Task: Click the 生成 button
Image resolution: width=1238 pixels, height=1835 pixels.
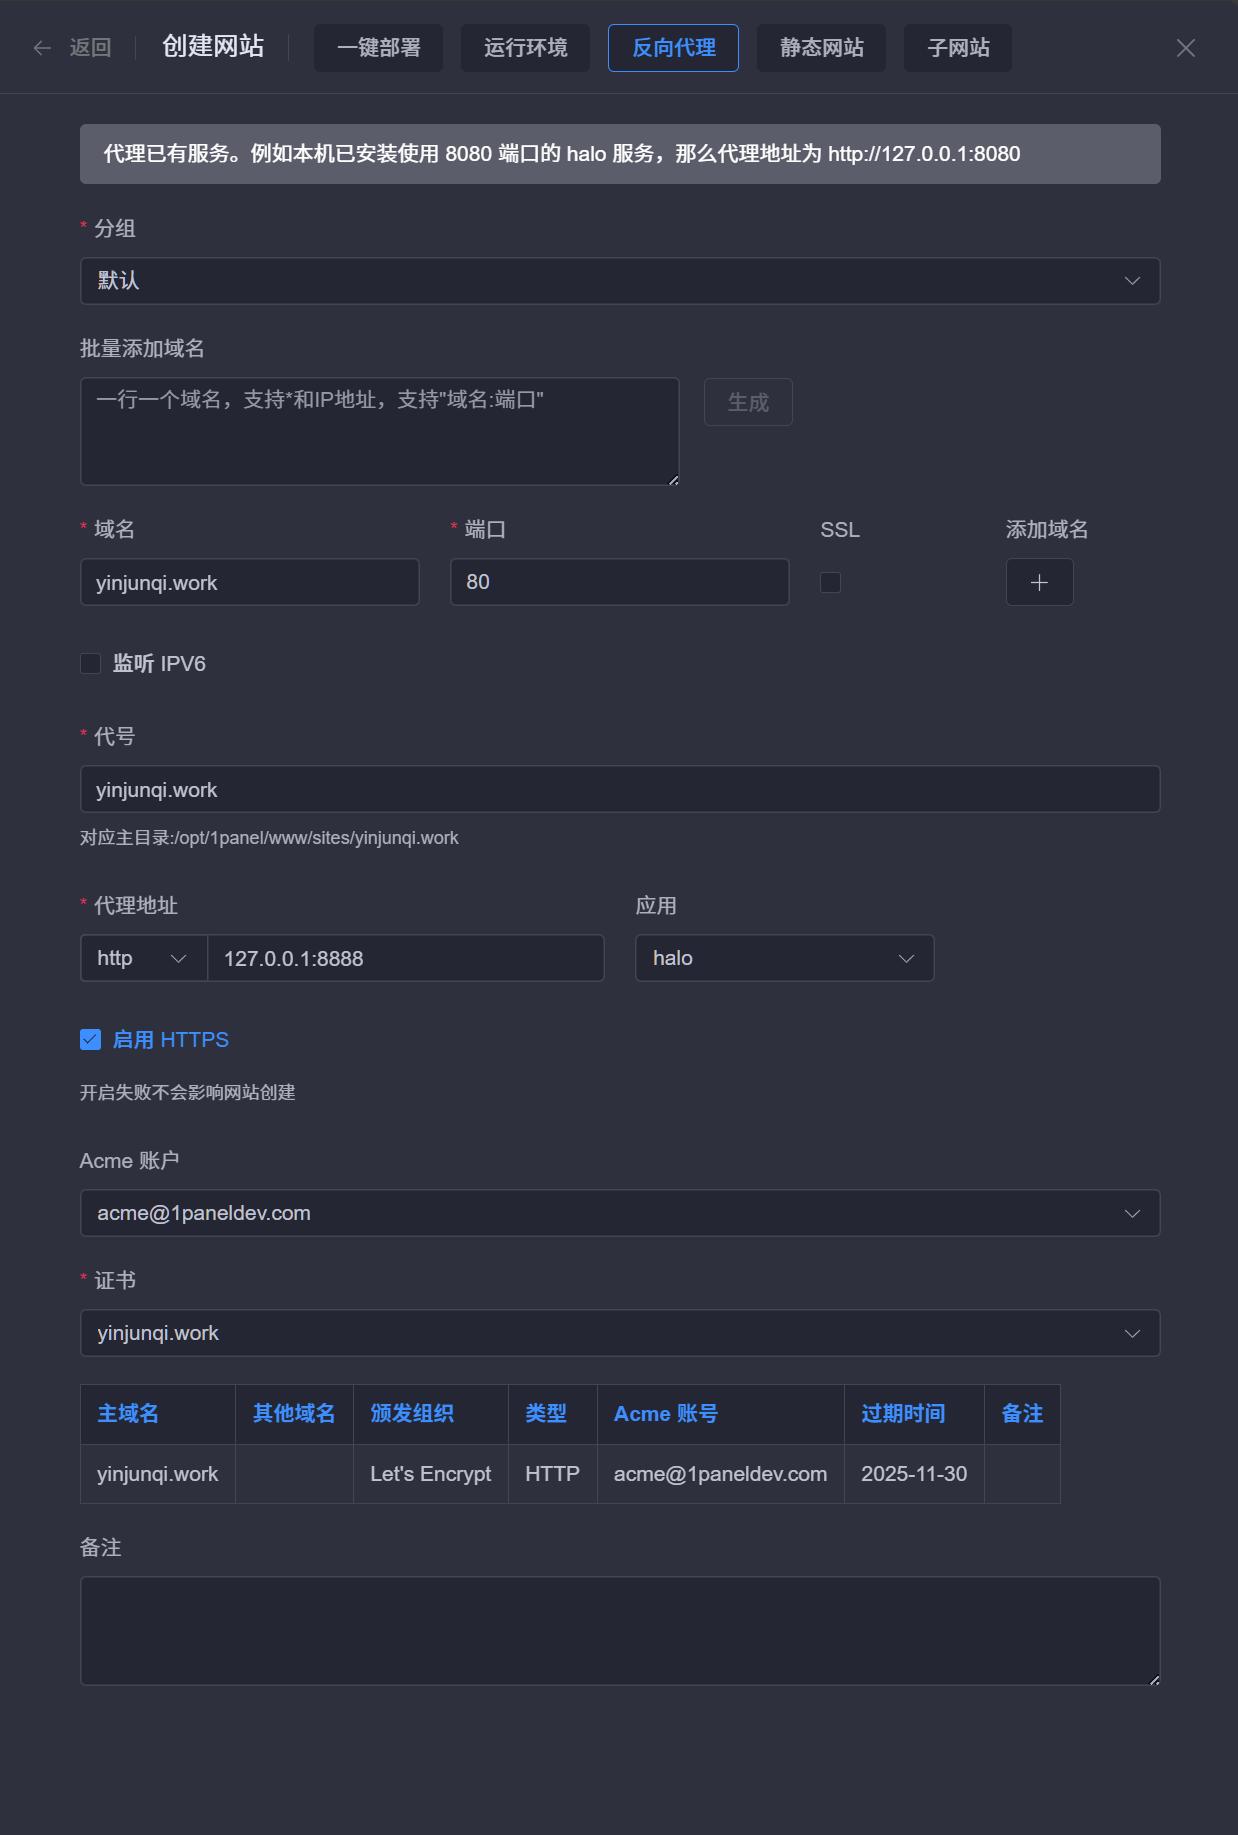Action: (748, 402)
